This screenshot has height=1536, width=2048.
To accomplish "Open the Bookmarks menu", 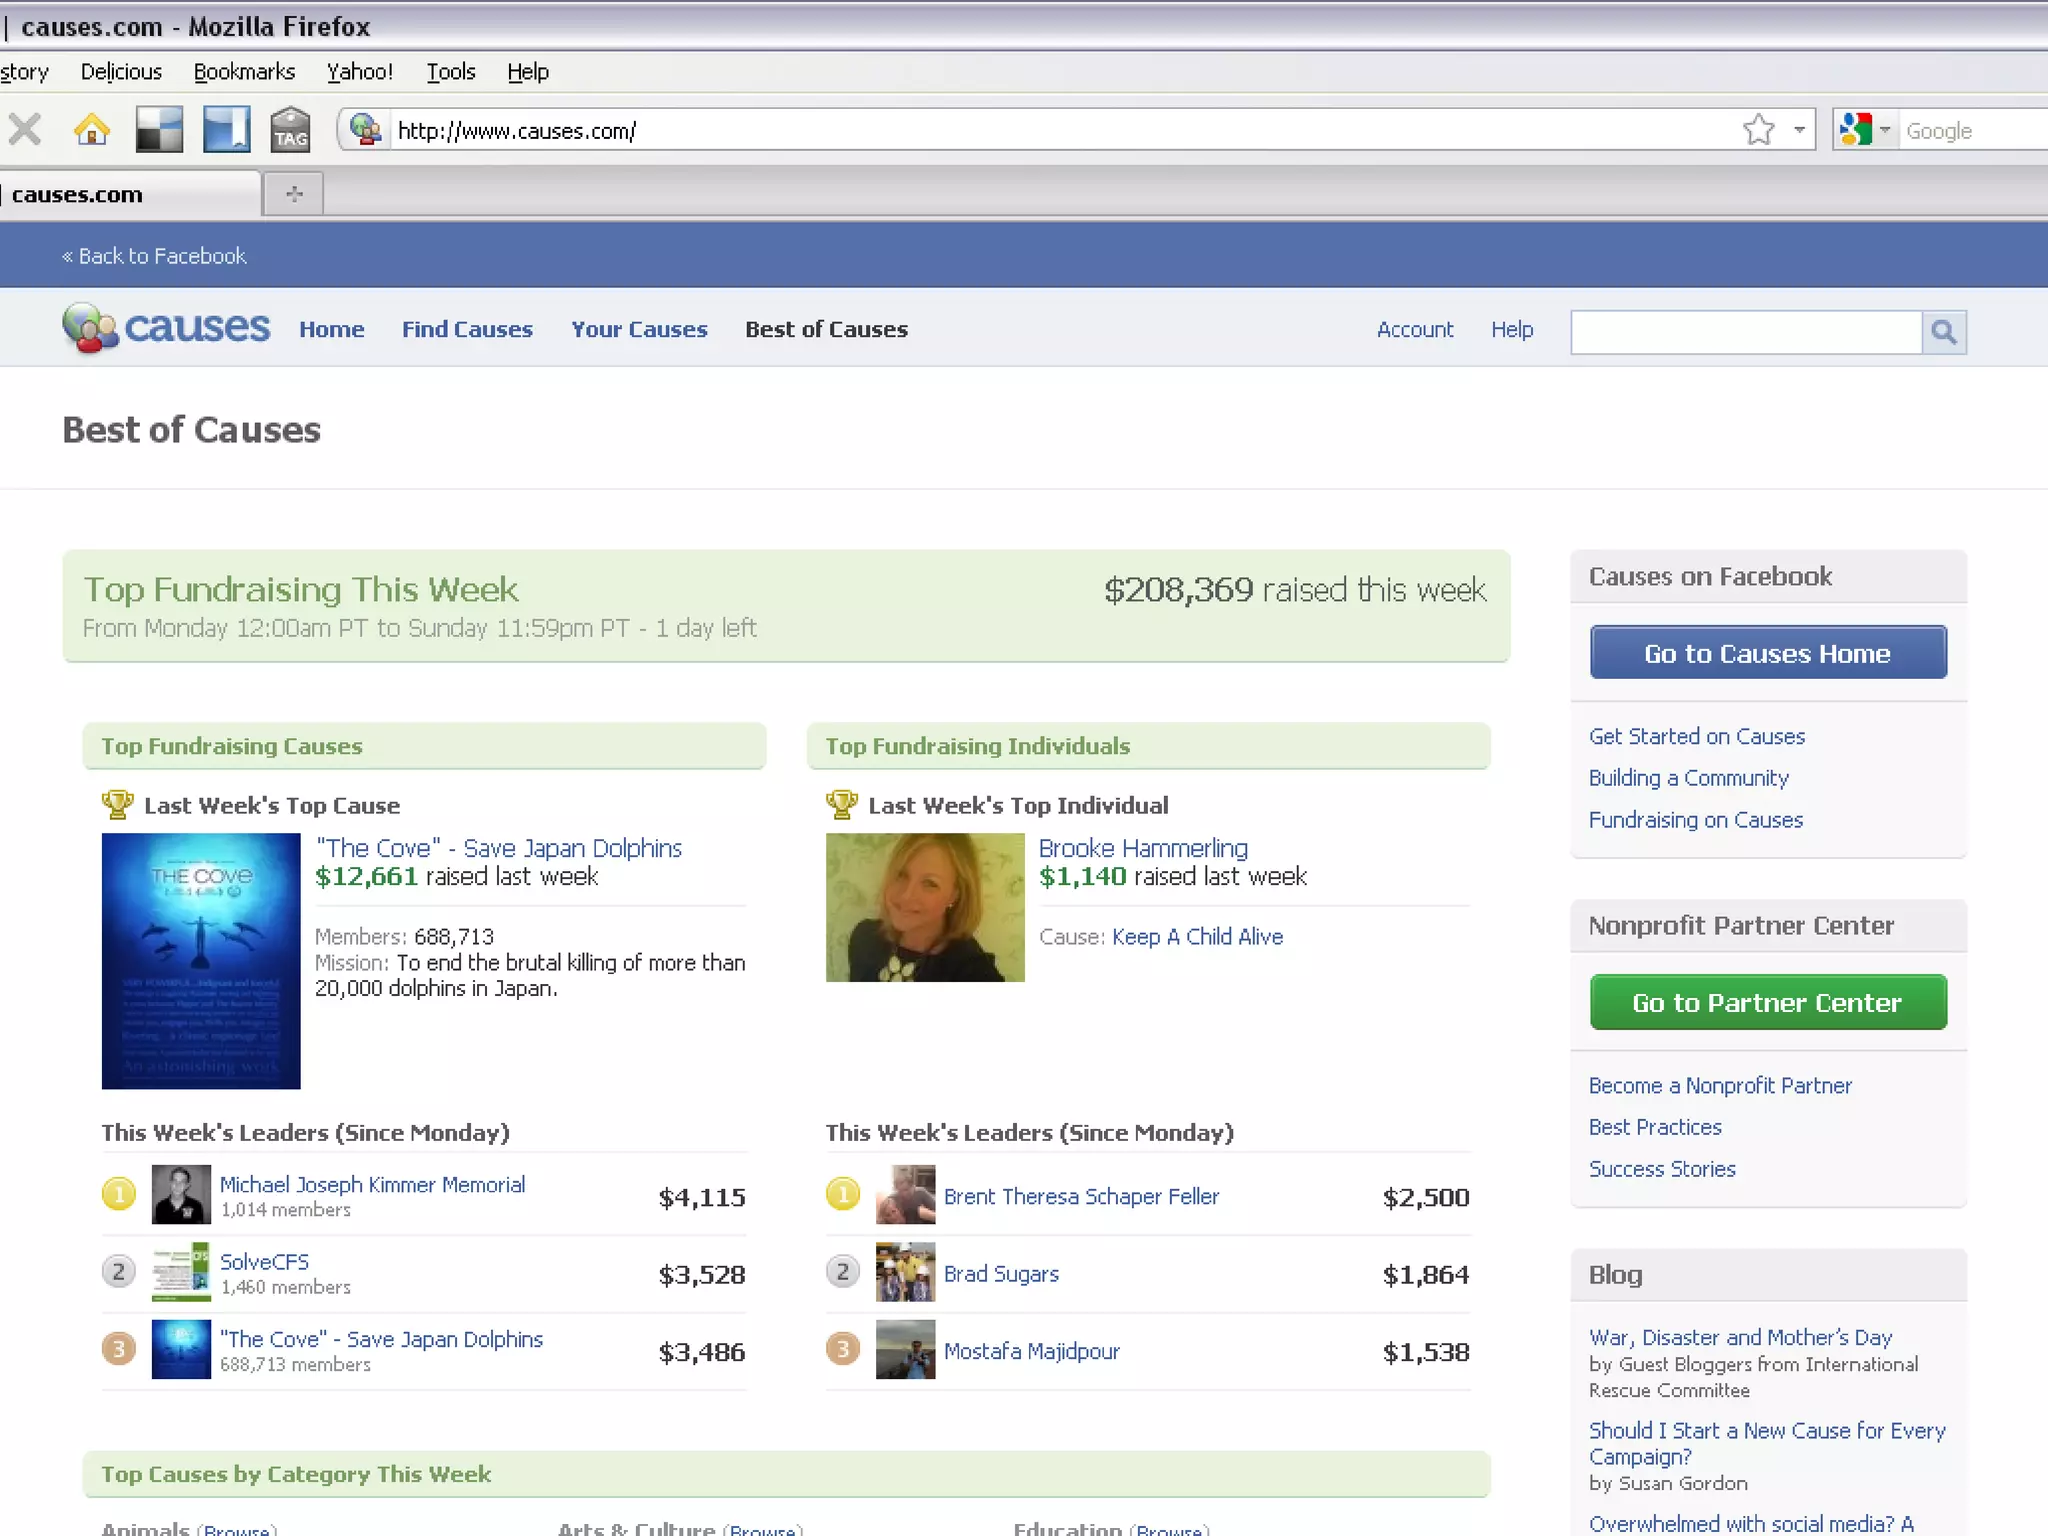I will pyautogui.click(x=244, y=72).
